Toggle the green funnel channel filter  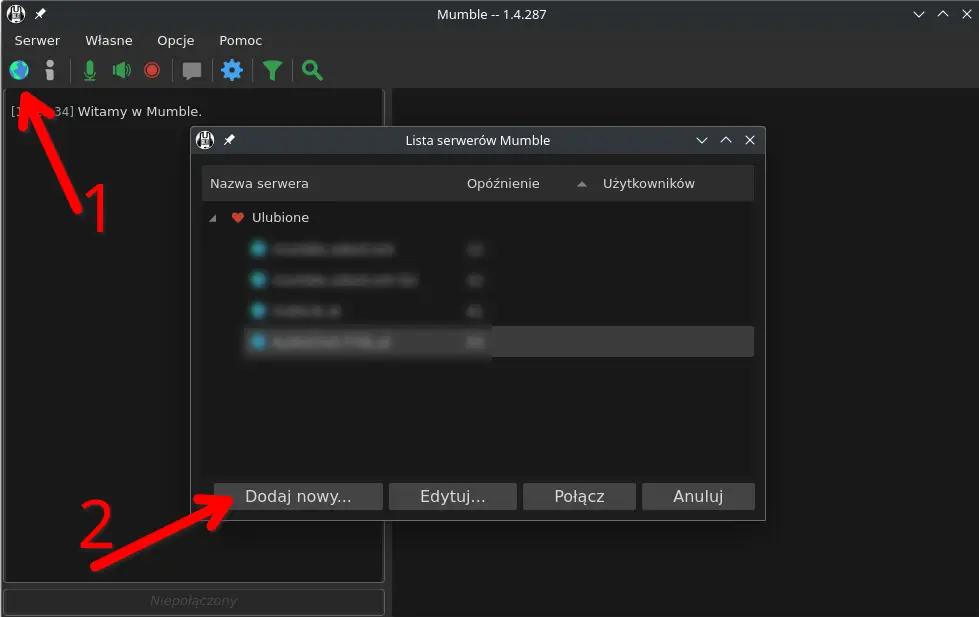[x=272, y=71]
